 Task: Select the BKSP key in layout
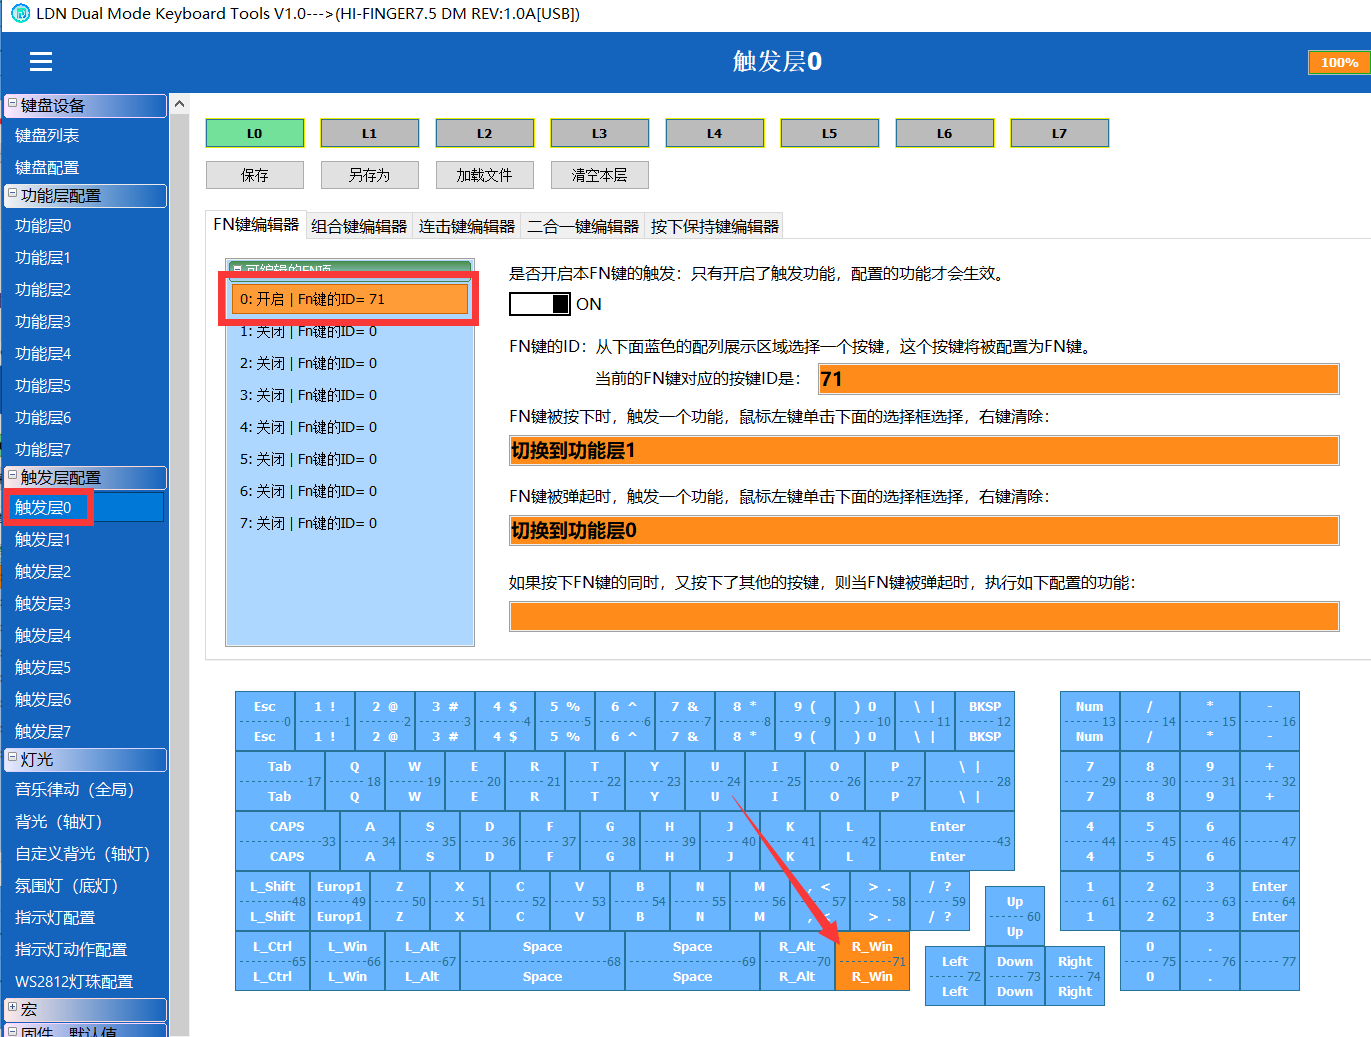985,721
